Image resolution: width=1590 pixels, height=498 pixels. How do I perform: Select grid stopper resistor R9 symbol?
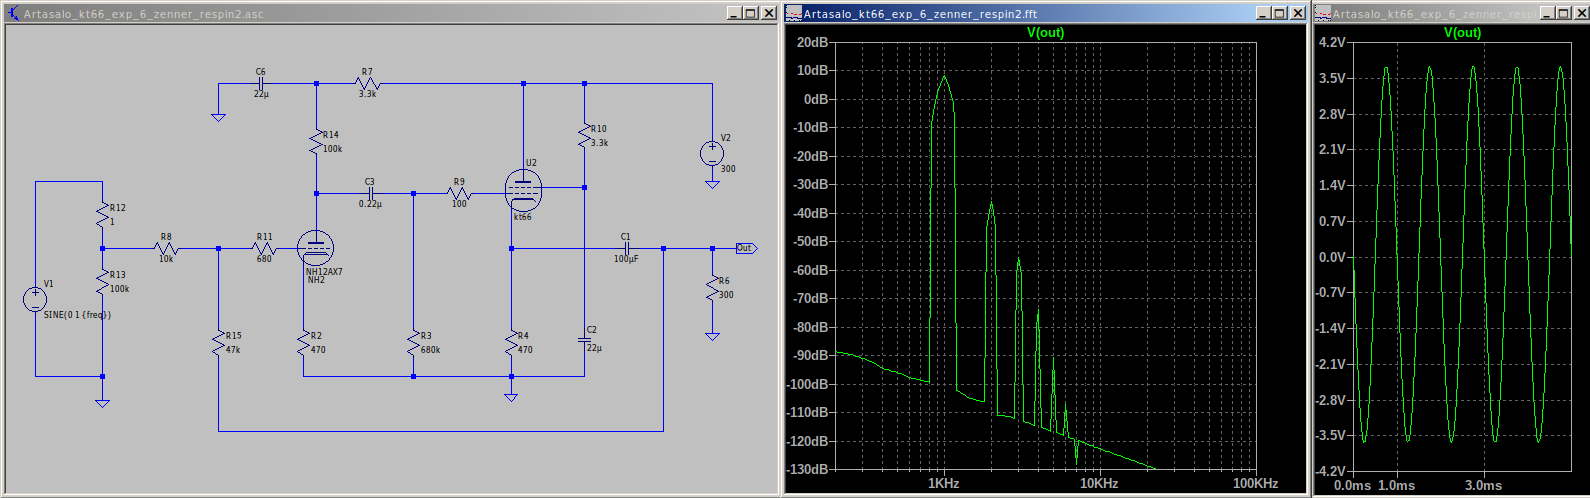(459, 193)
